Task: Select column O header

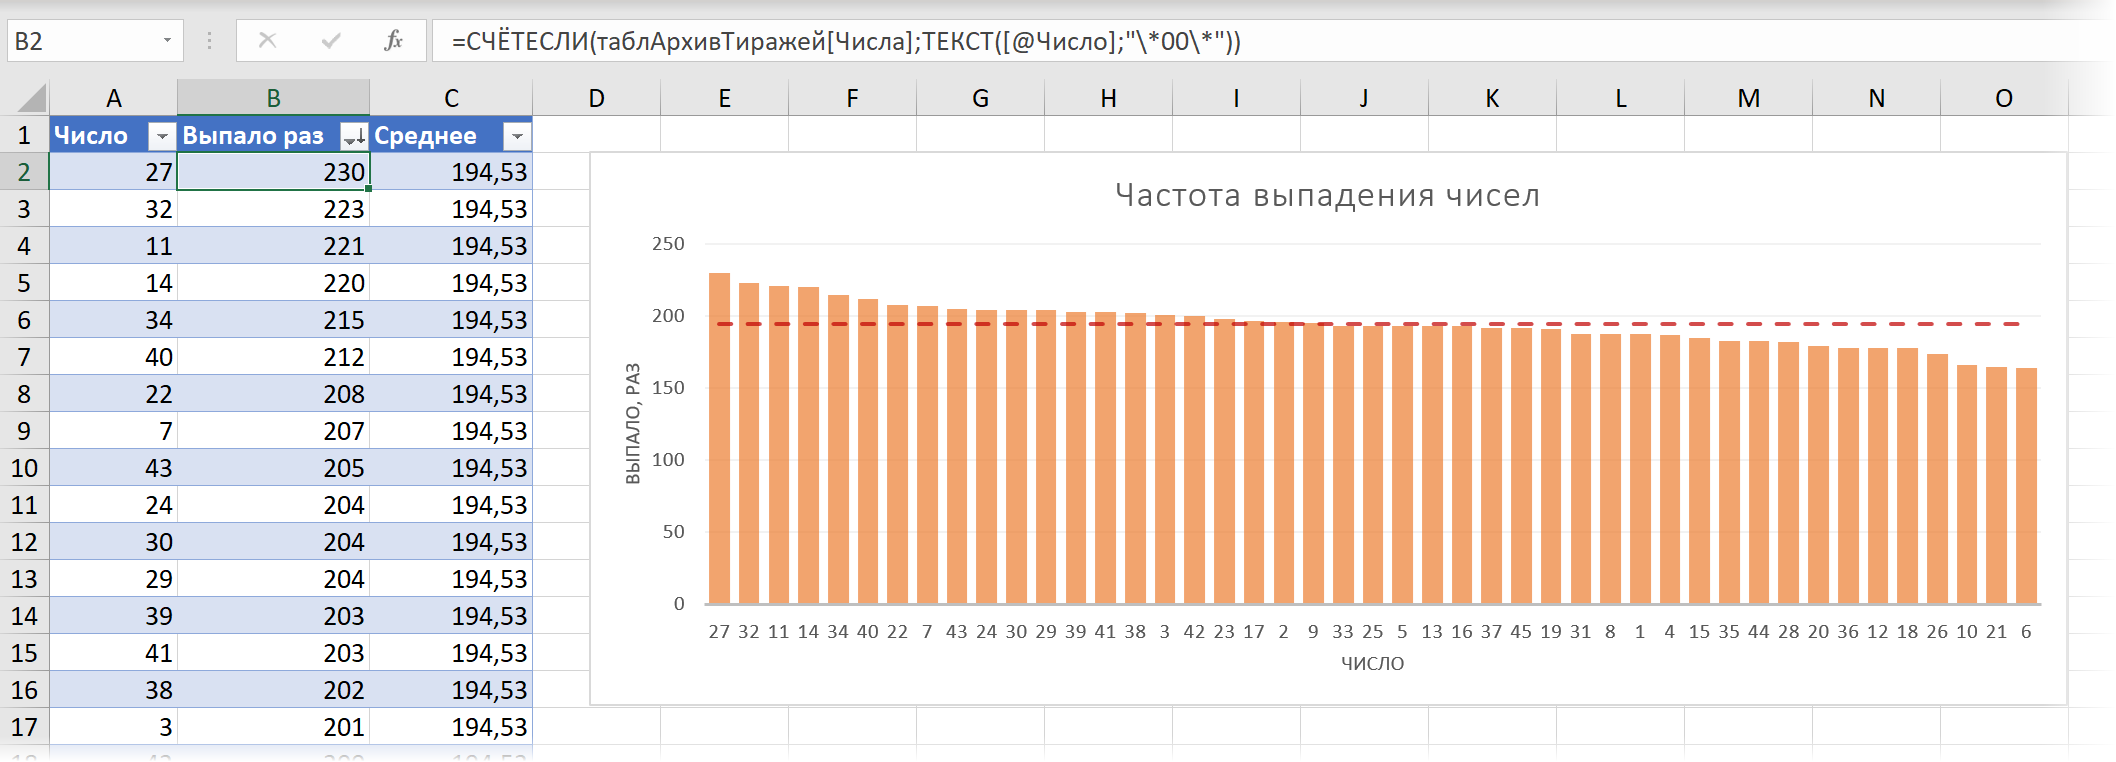Action: click(x=2004, y=98)
